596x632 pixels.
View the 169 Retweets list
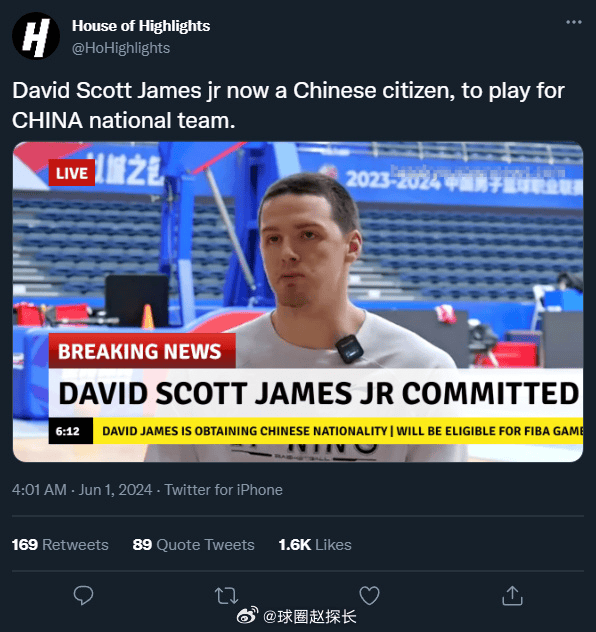pos(60,545)
